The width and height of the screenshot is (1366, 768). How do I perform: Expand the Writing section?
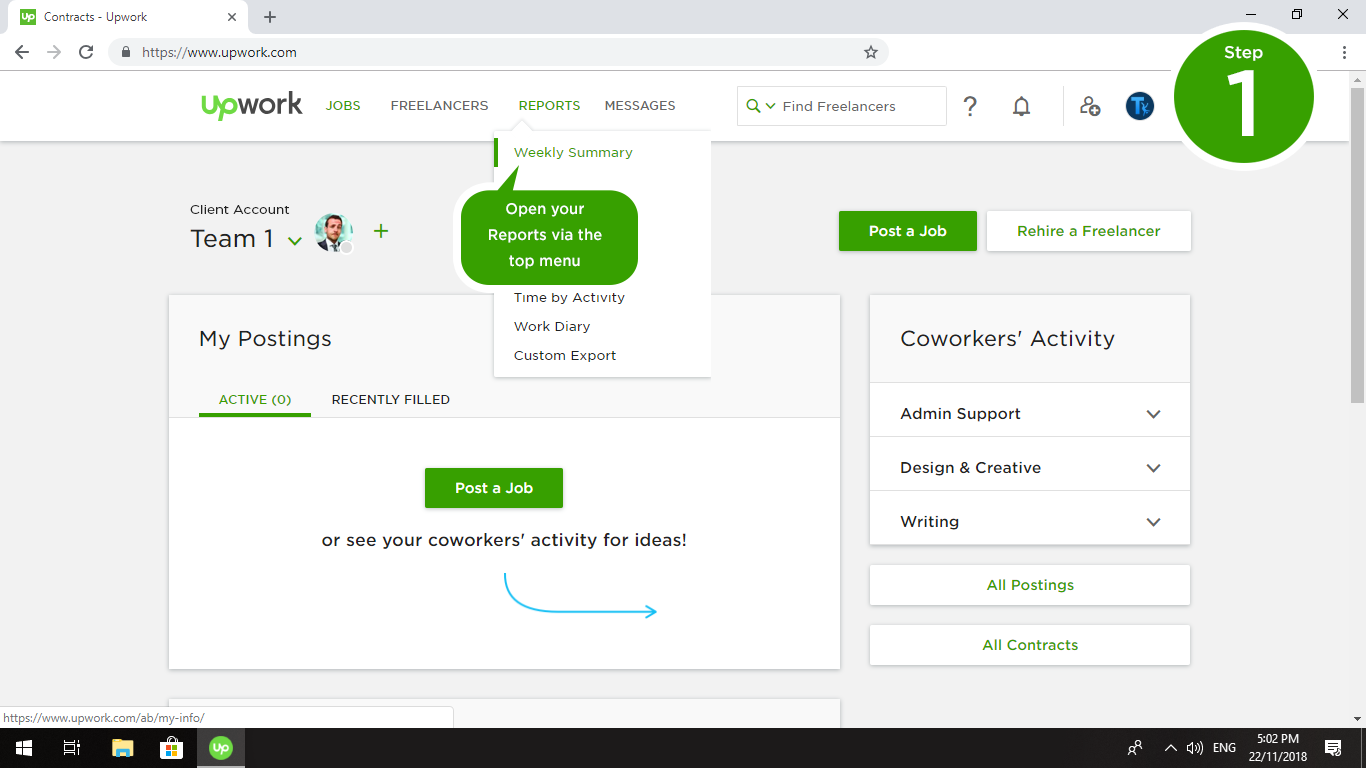pyautogui.click(x=1153, y=522)
